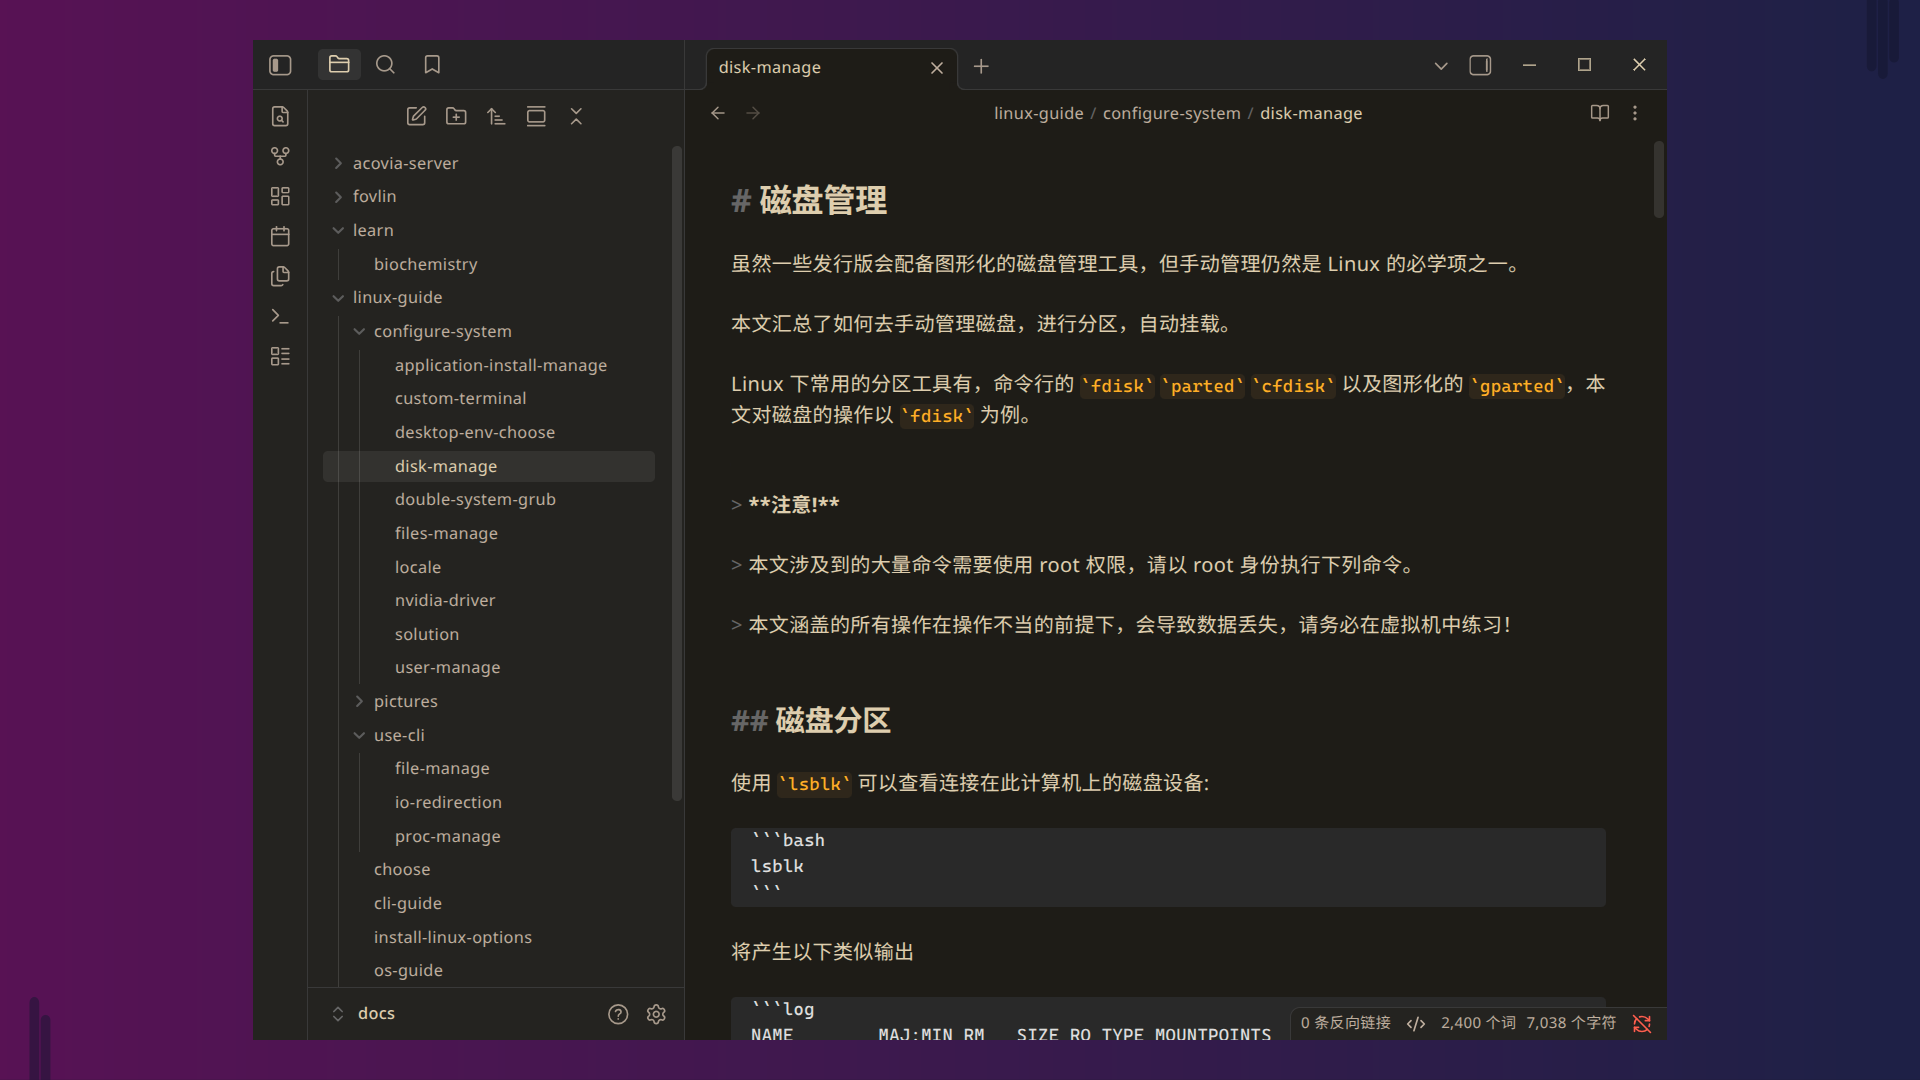Click the last ribbon list icon
The image size is (1920, 1080).
pos(280,357)
